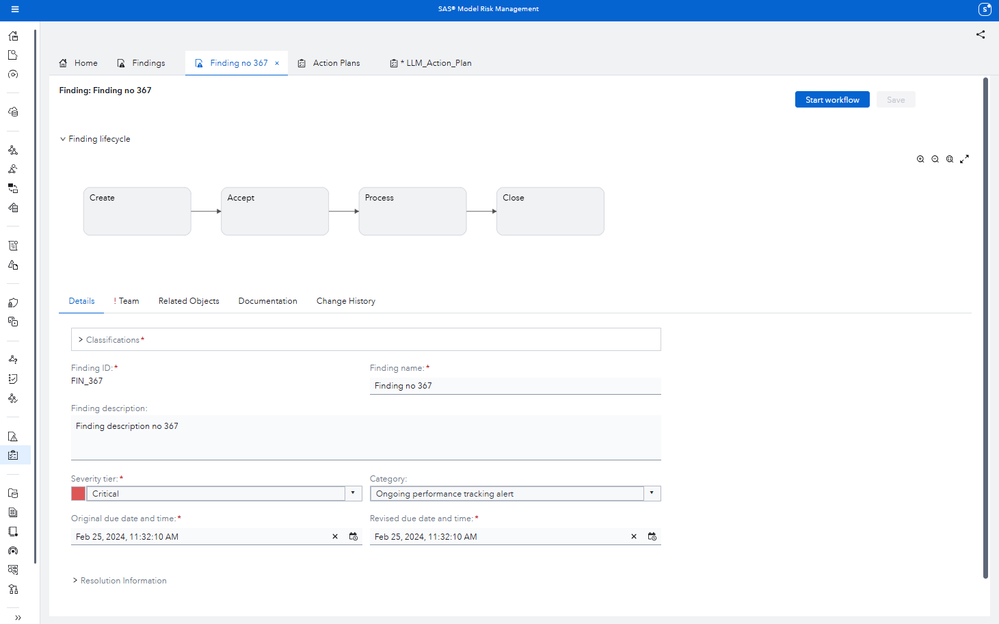Viewport: 999px width, 624px height.
Task: Open the Severity tier dropdown arrow
Action: pyautogui.click(x=353, y=493)
